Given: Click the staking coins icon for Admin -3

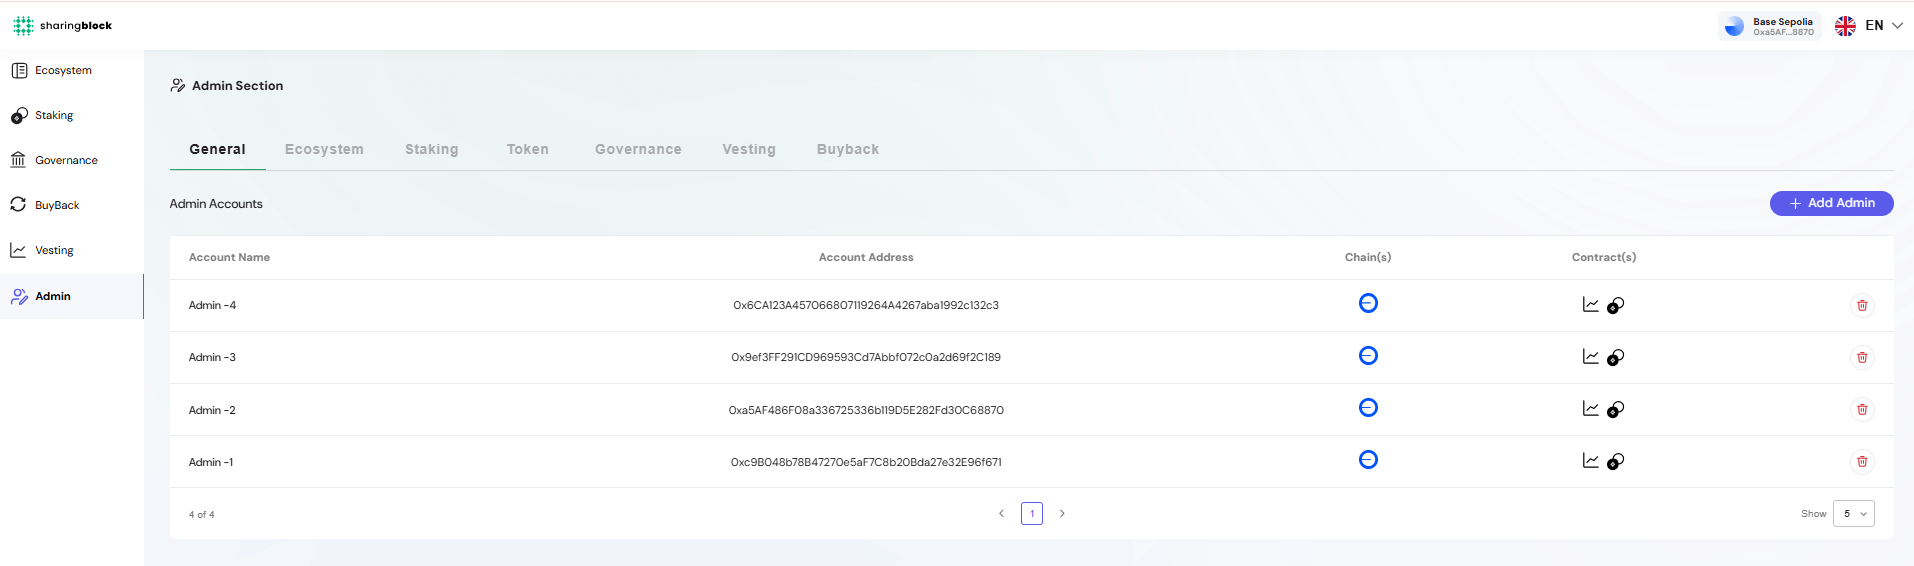Looking at the screenshot, I should click(1615, 357).
